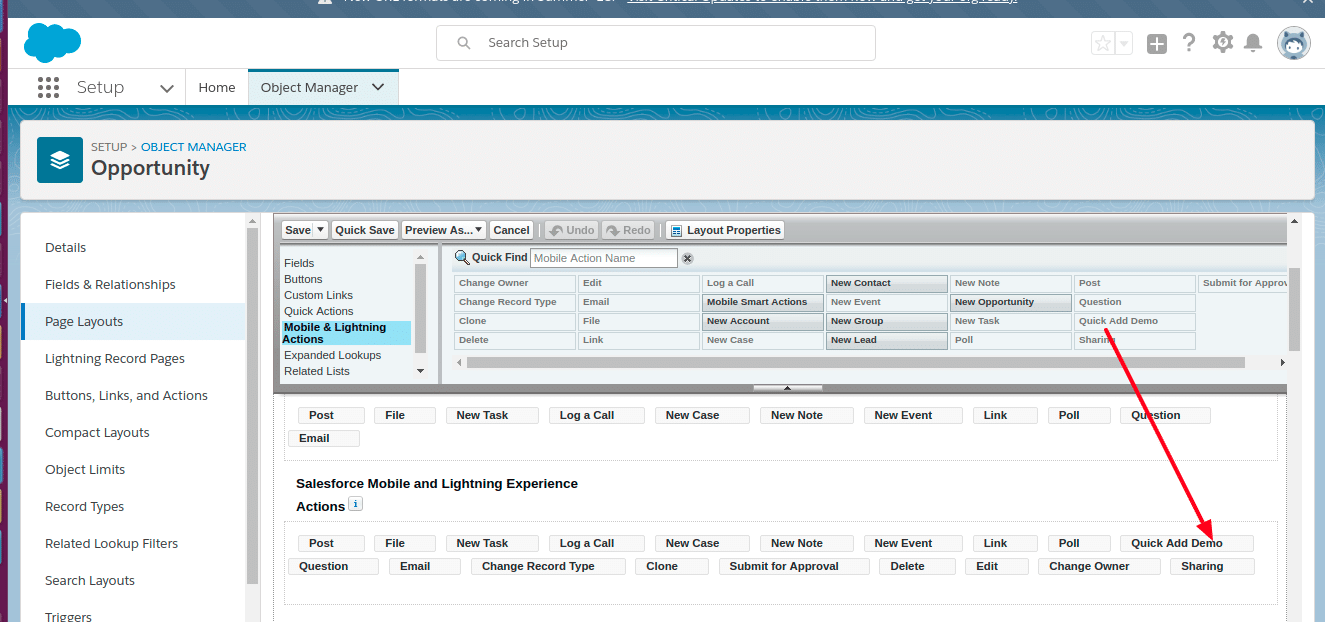Image resolution: width=1325 pixels, height=622 pixels.
Task: Focus the Quick Find Mobile Action Name field
Action: (x=603, y=258)
